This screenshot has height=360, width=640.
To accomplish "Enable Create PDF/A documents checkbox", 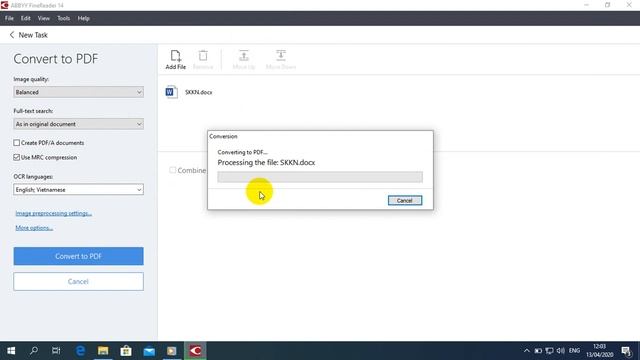I will 16,143.
